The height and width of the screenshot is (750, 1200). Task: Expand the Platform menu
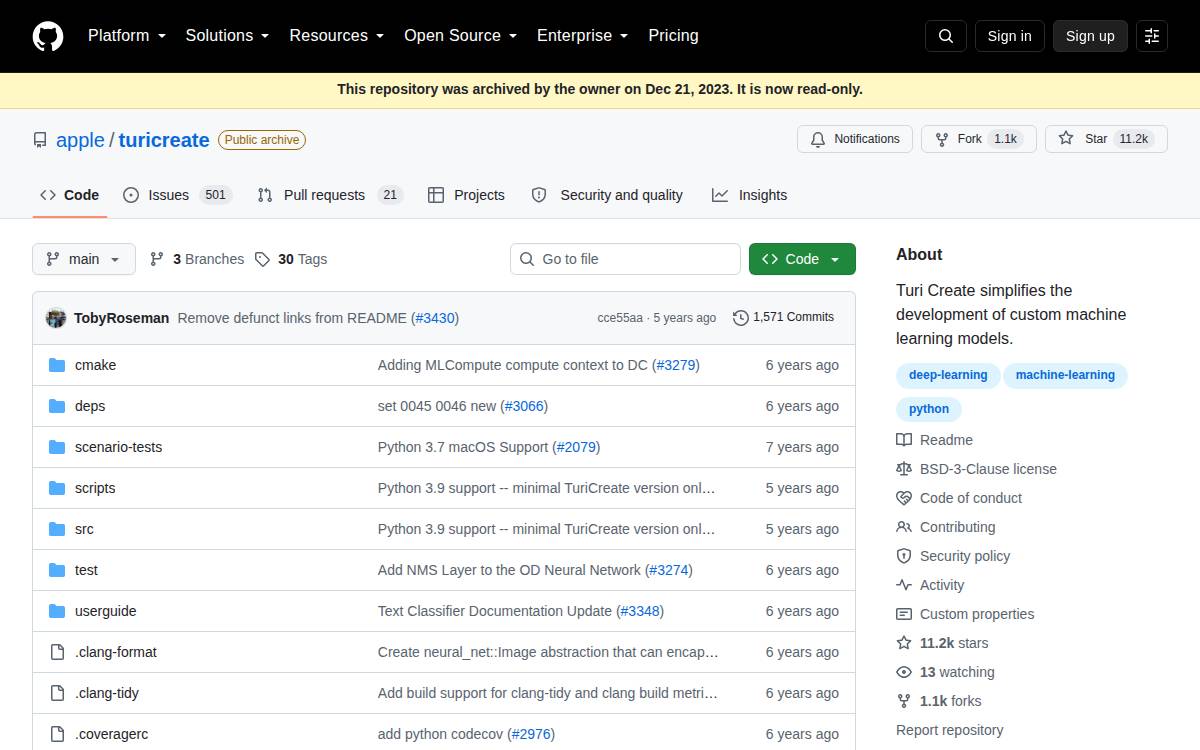[x=127, y=36]
